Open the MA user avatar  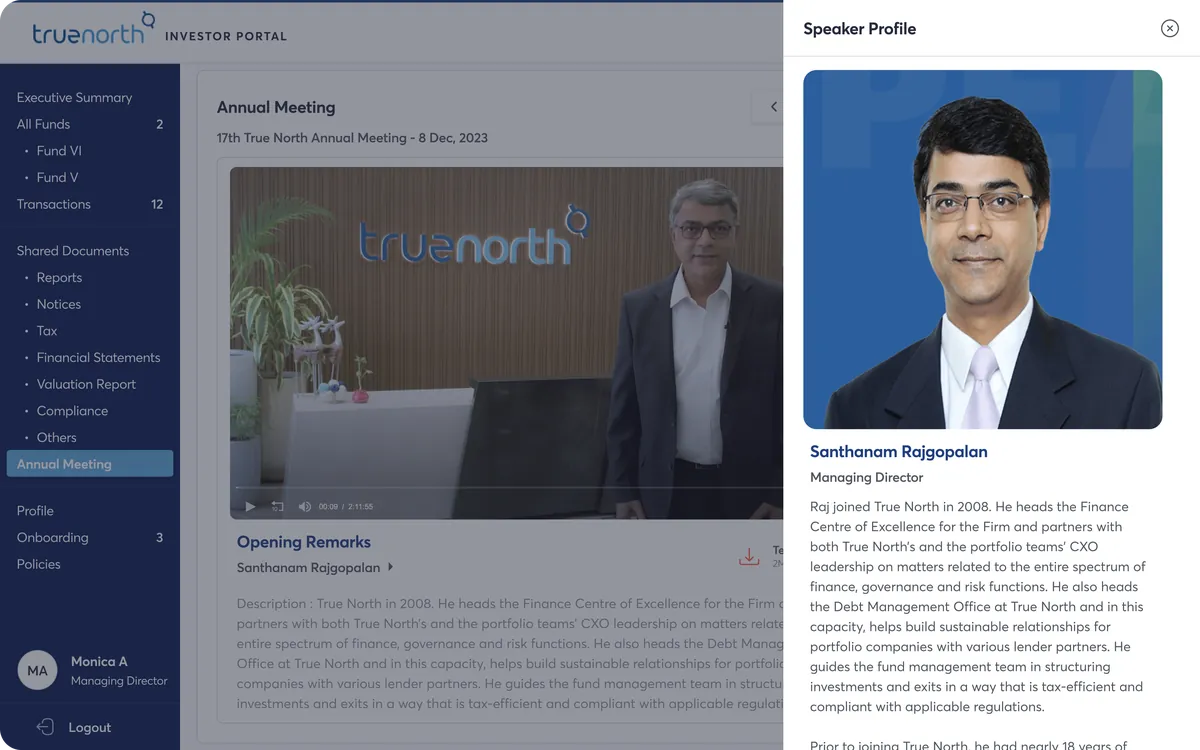37,670
